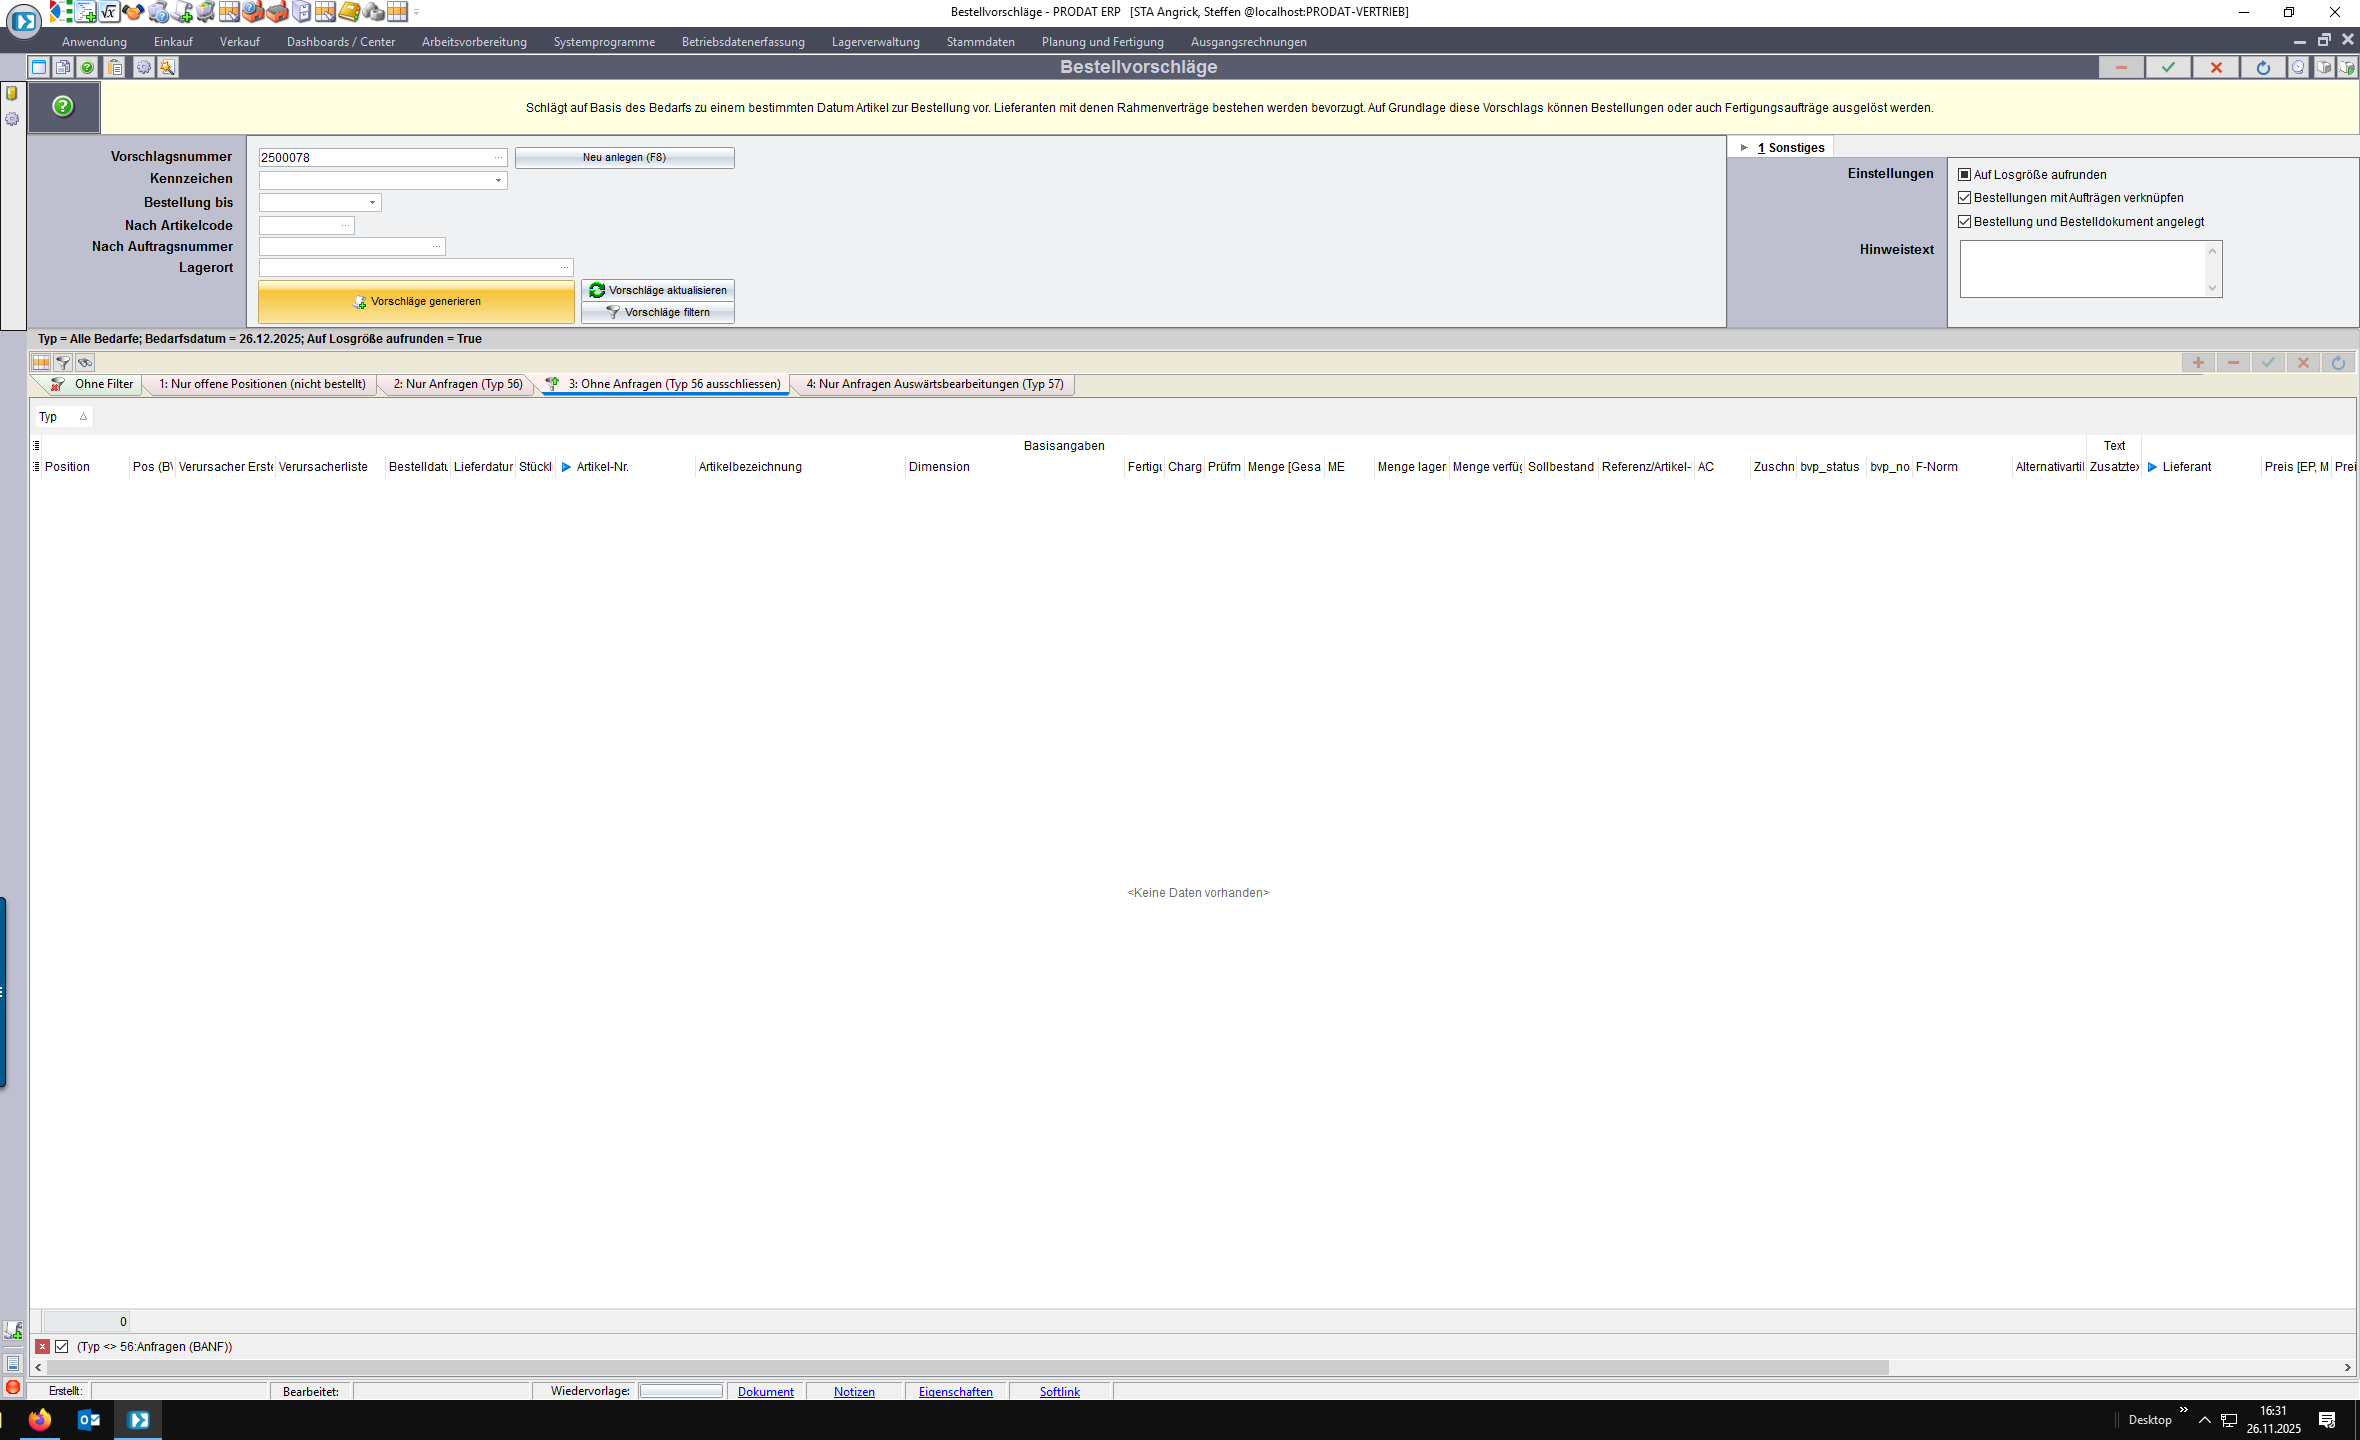This screenshot has height=1440, width=2360.
Task: Click the filter funnel icon above grid tabs
Action: click(63, 362)
